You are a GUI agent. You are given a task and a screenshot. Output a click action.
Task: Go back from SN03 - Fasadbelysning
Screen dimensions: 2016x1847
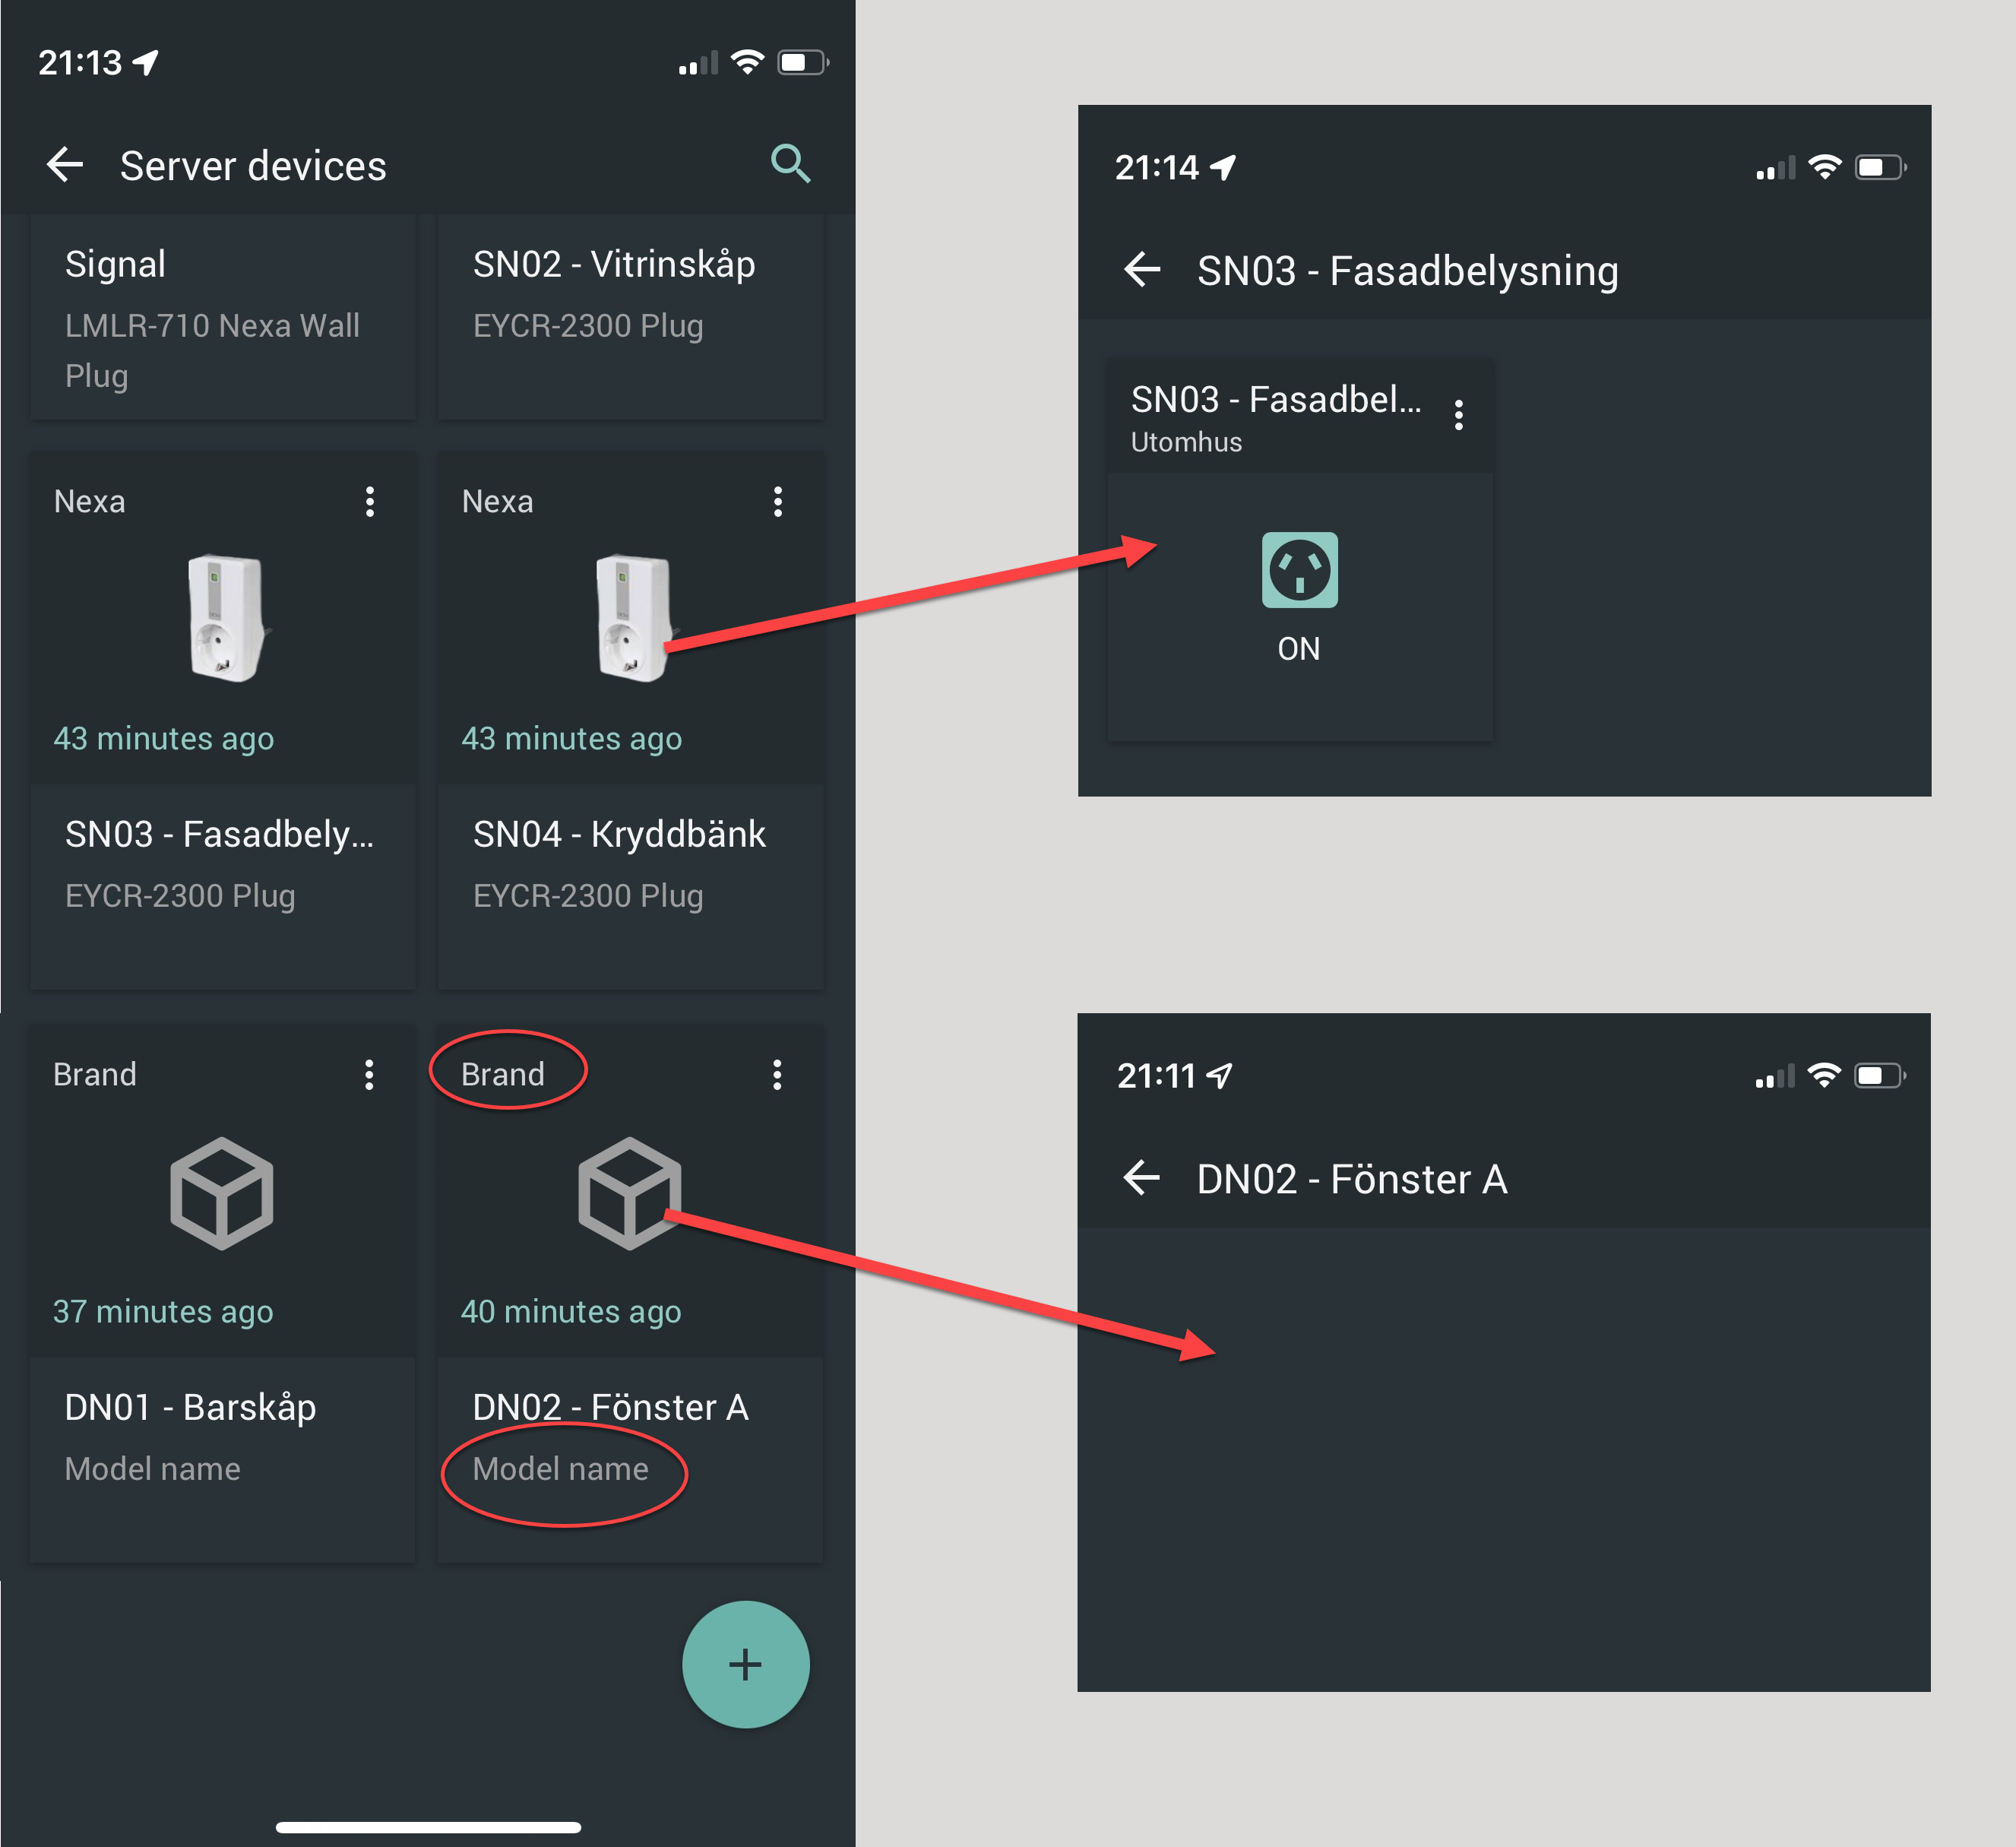point(1142,270)
